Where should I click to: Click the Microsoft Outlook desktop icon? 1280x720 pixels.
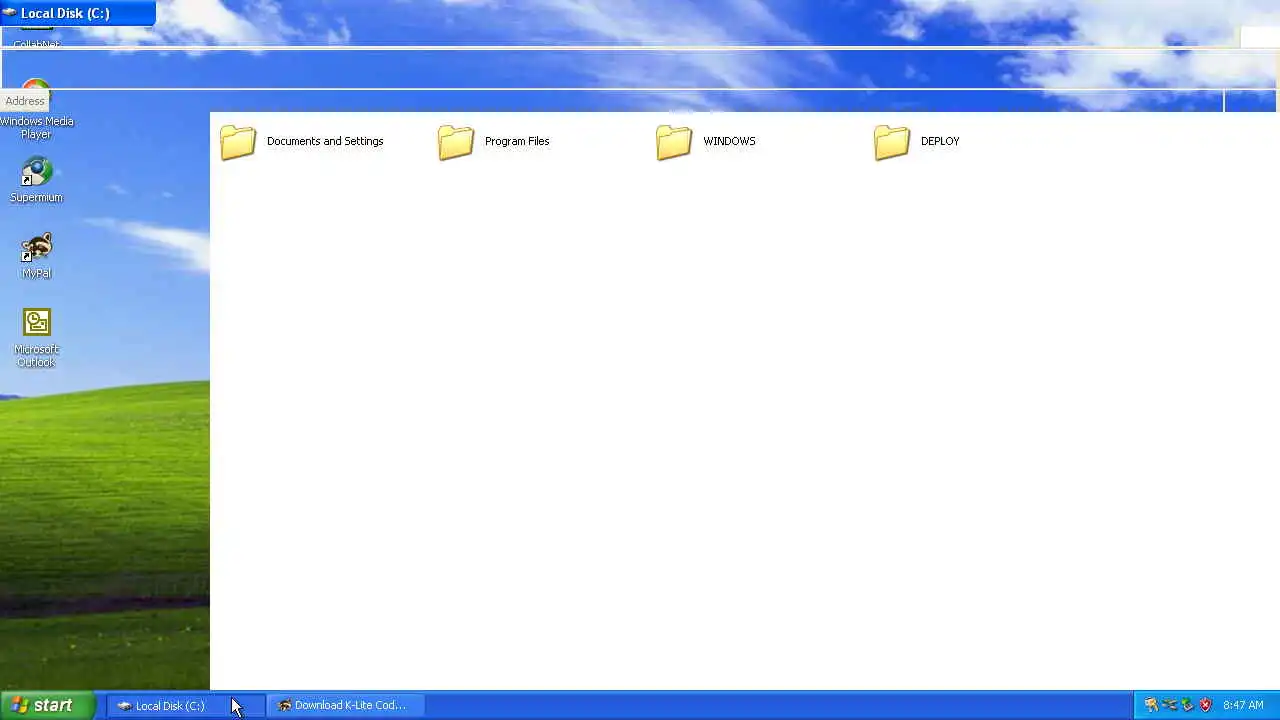pos(36,322)
